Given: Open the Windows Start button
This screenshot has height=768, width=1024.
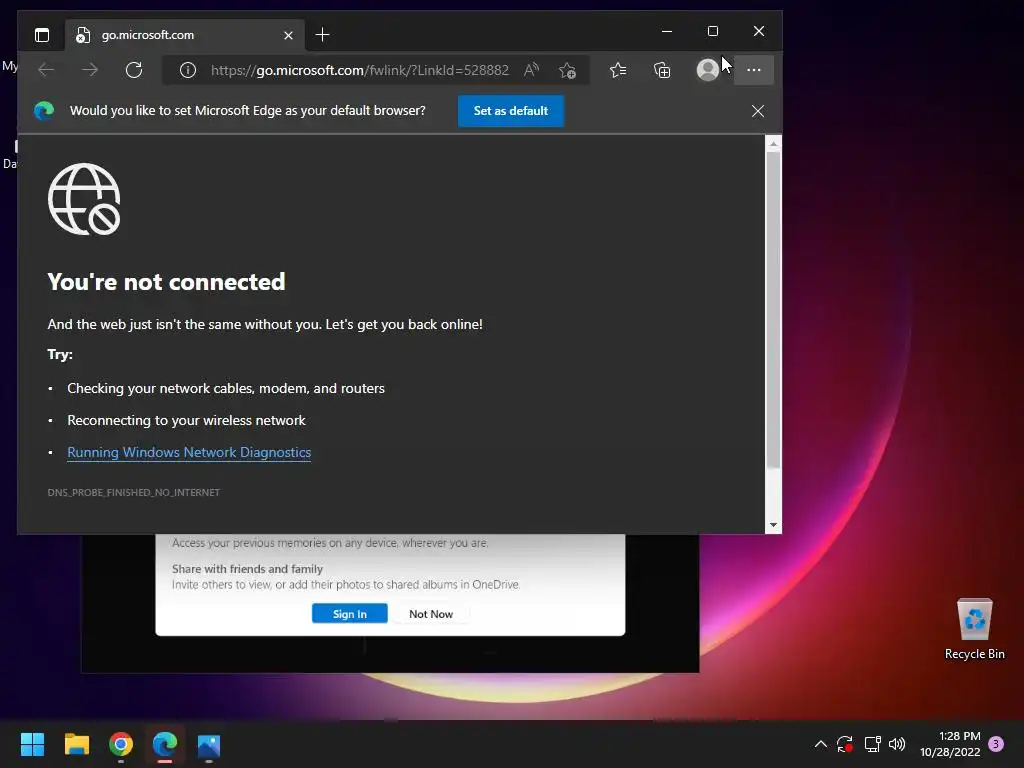Looking at the screenshot, I should pos(32,744).
